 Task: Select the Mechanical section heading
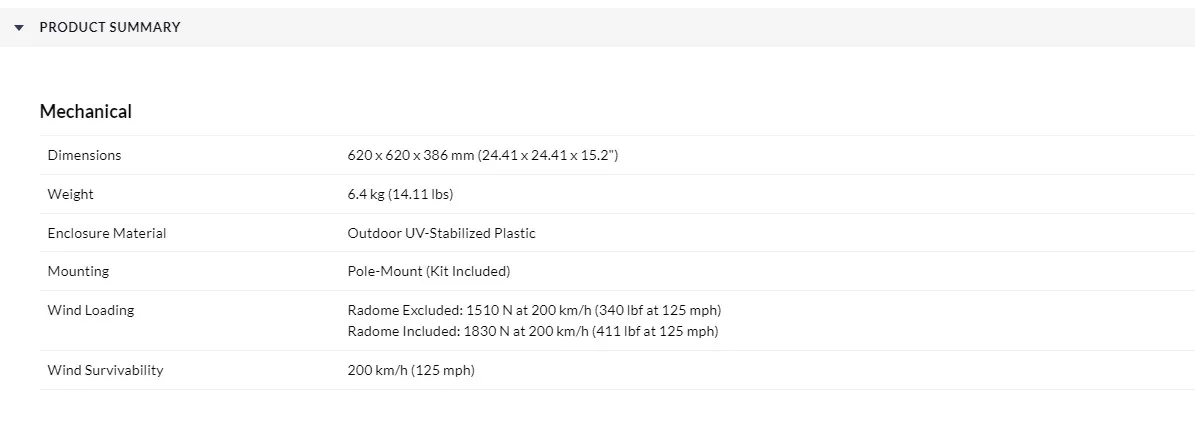coord(85,111)
